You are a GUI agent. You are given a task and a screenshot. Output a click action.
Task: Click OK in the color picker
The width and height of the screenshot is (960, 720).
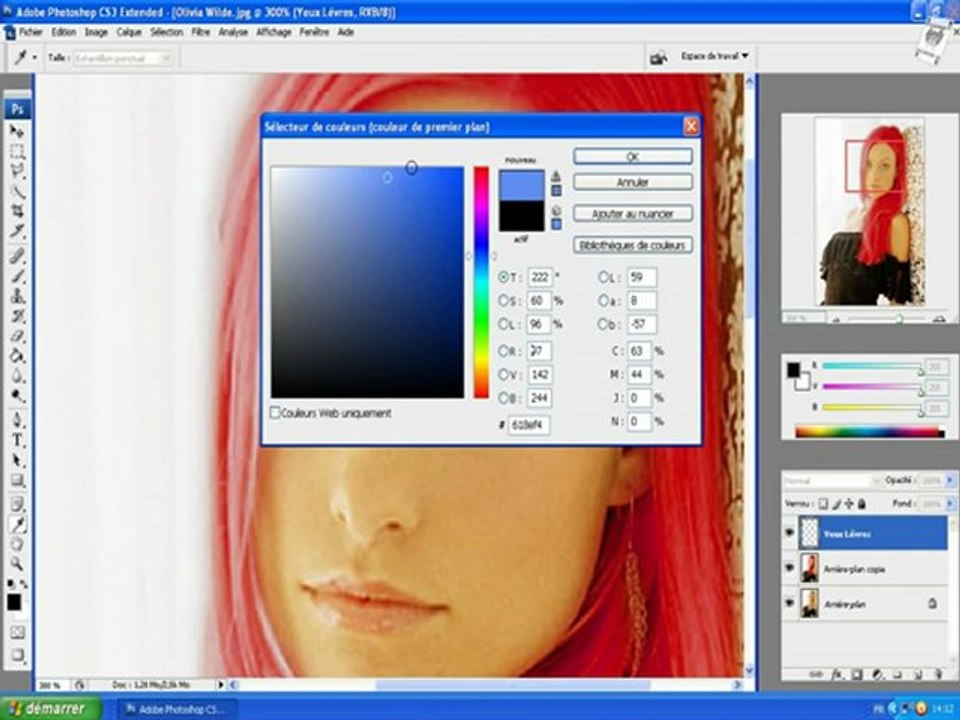[x=633, y=157]
